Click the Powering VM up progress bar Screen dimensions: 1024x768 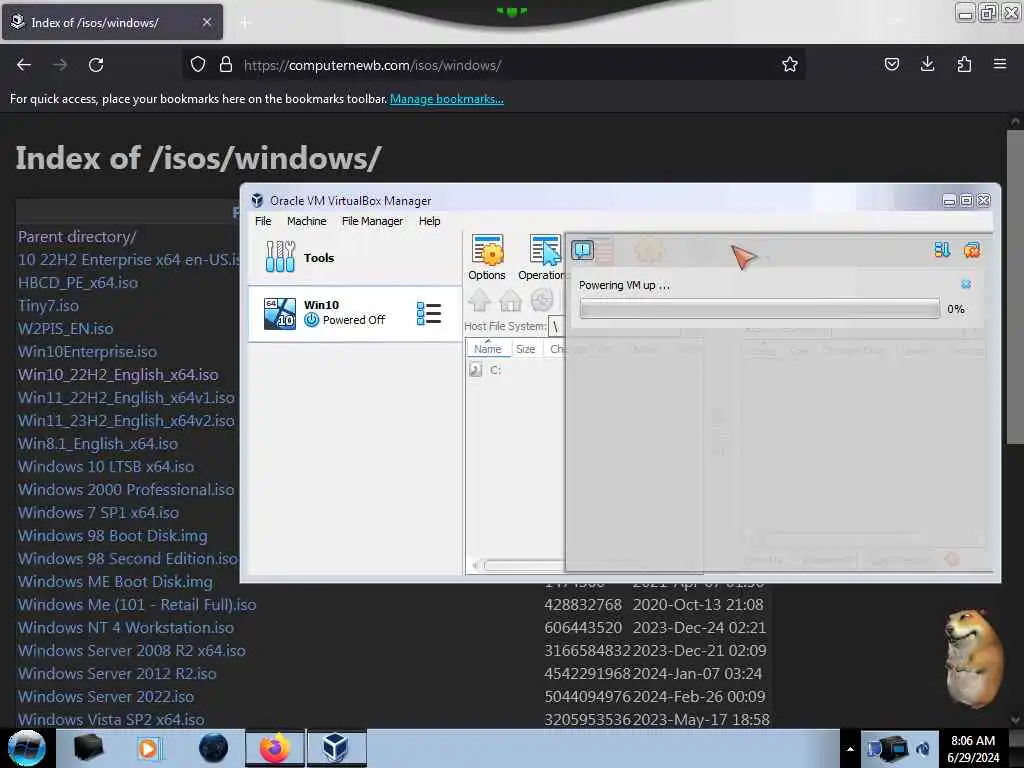760,309
